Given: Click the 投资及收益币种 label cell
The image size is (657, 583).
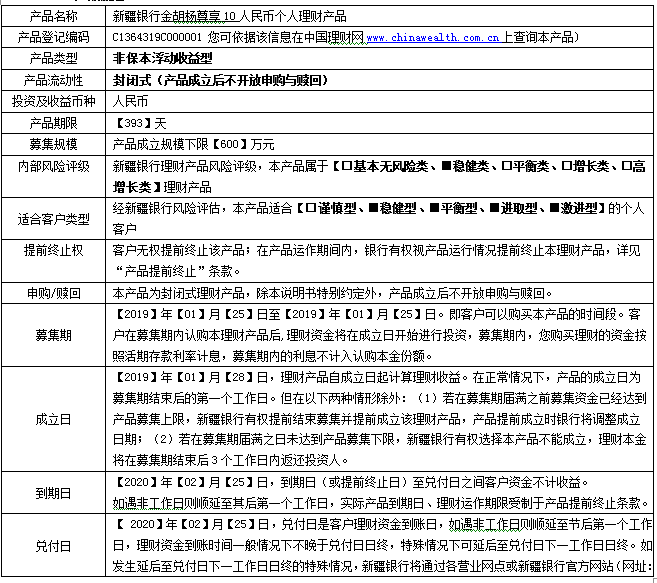Looking at the screenshot, I should (53, 101).
